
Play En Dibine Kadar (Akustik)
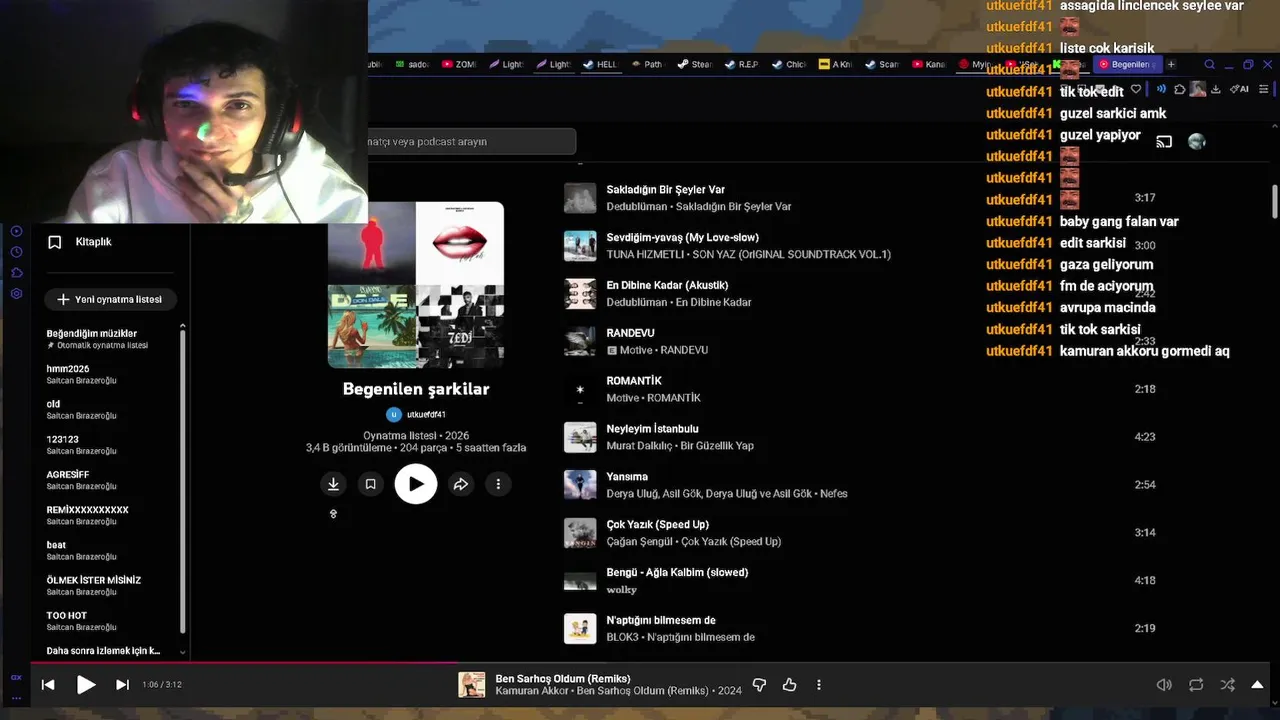667,285
